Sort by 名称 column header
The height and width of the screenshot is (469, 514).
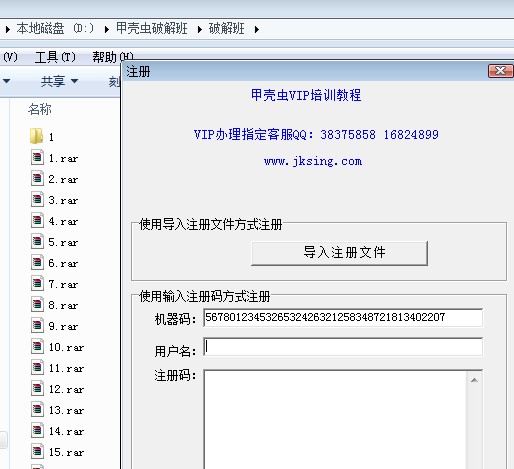coord(40,109)
